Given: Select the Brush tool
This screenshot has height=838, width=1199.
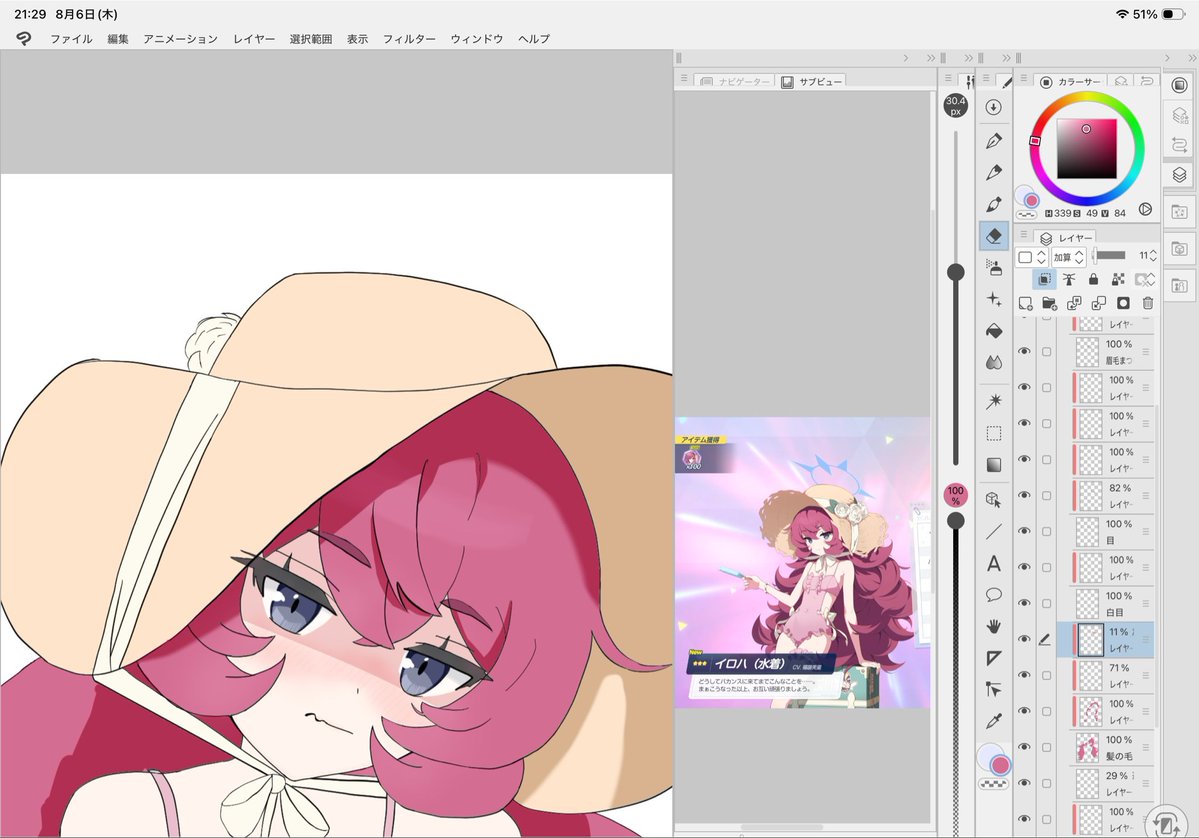Looking at the screenshot, I should [993, 204].
